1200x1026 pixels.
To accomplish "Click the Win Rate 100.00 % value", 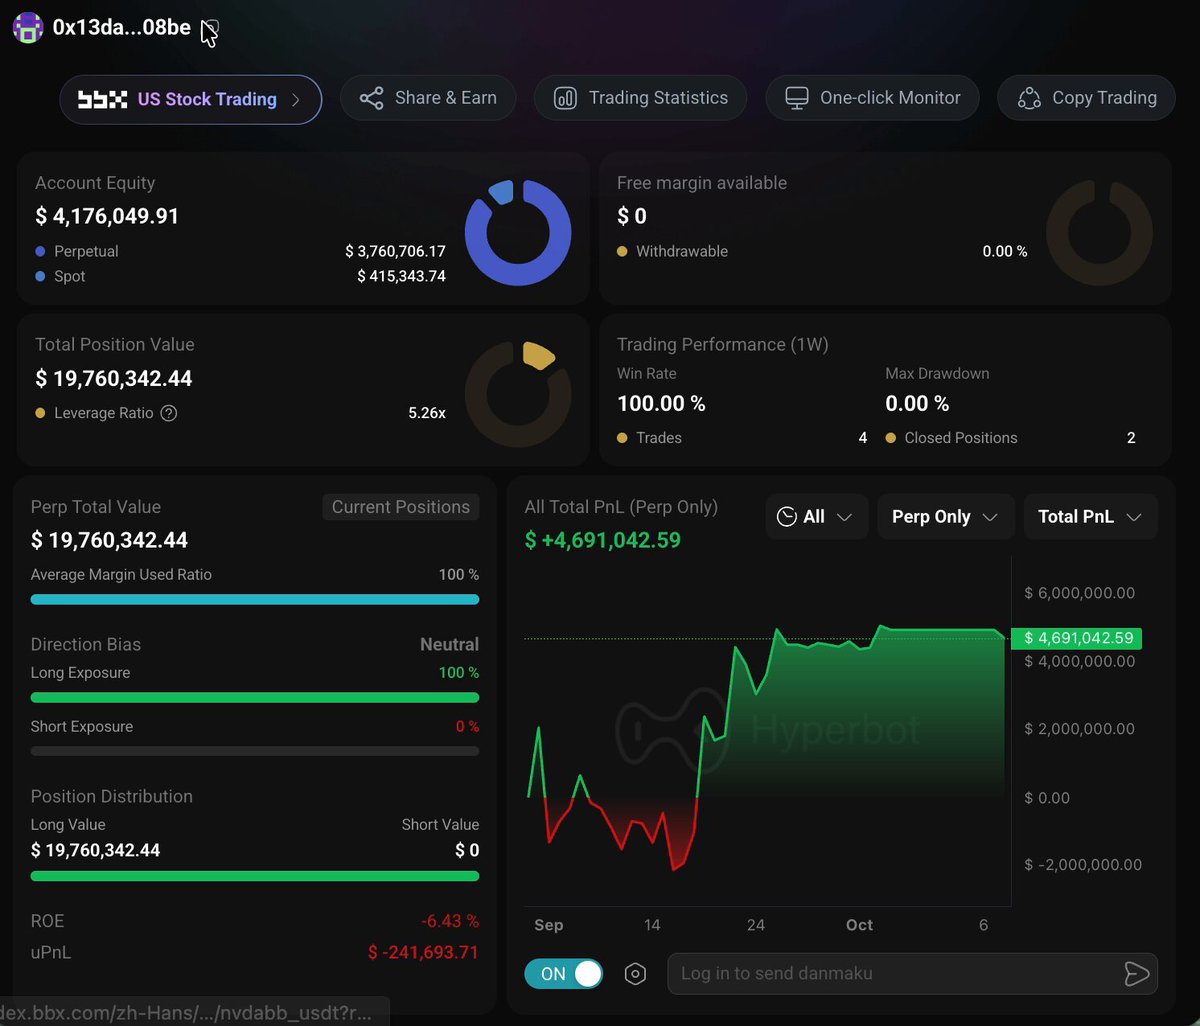I will coord(661,404).
